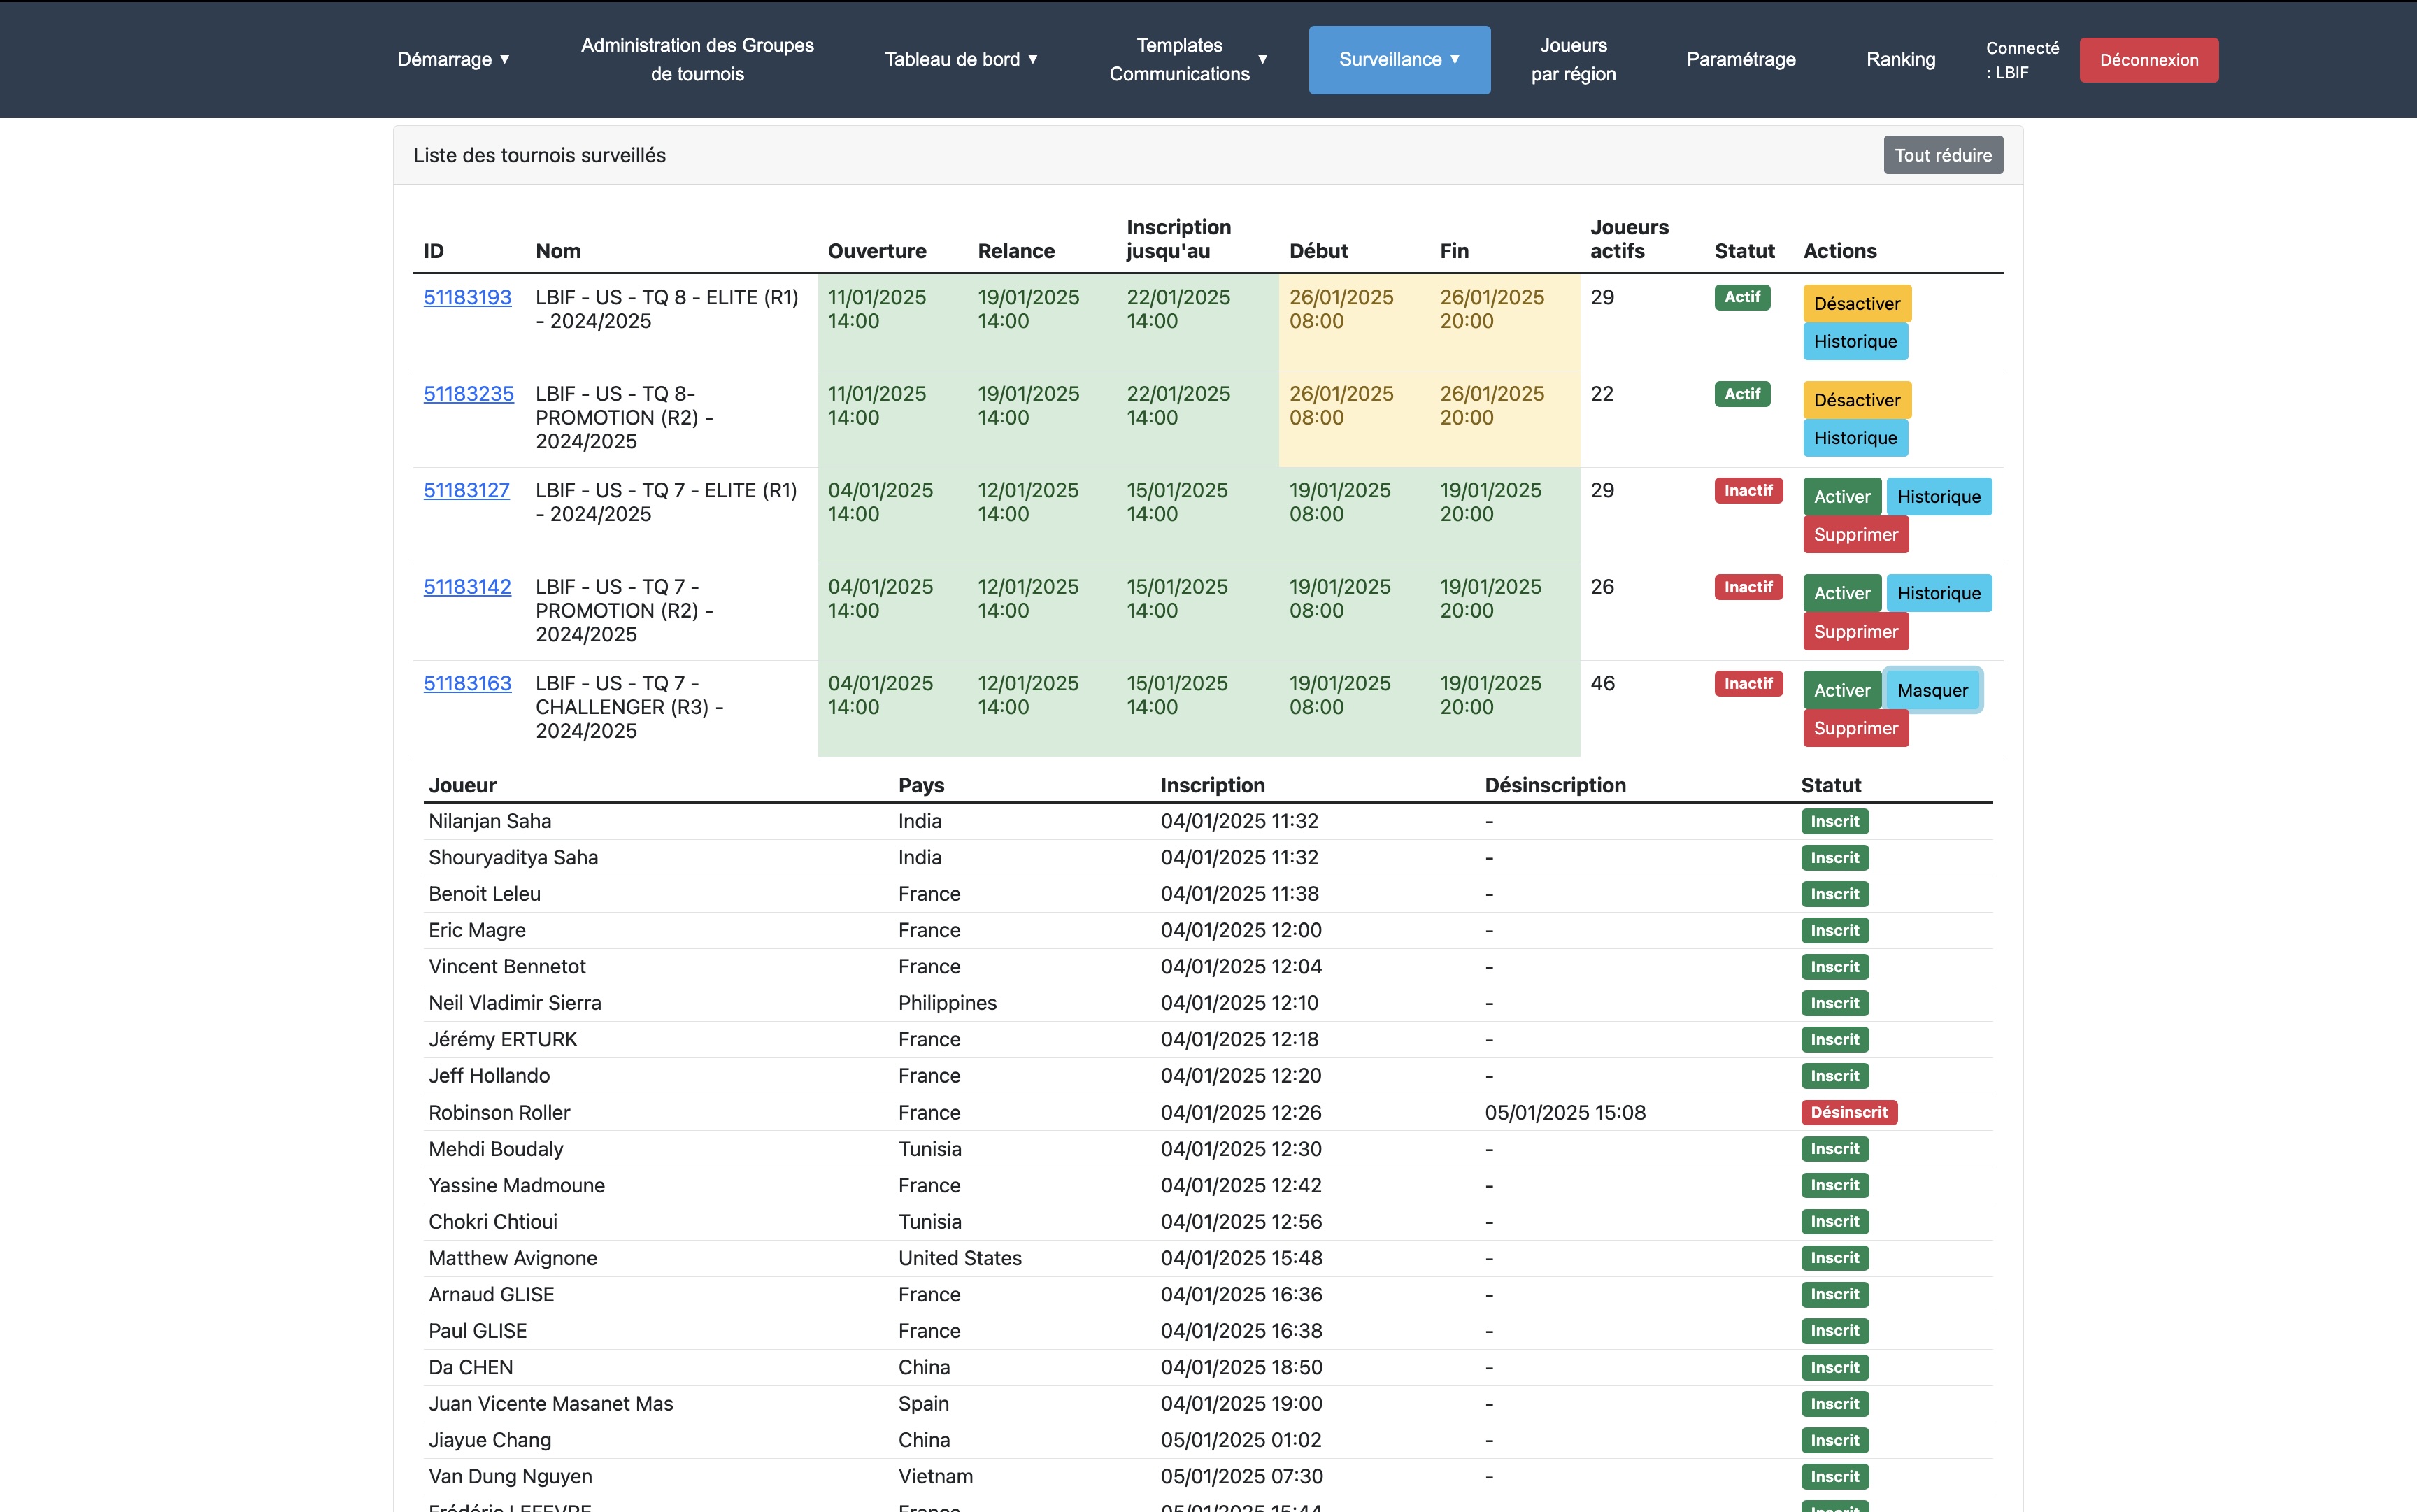Image resolution: width=2417 pixels, height=1512 pixels.
Task: Navigate to Ranking
Action: (x=1900, y=59)
